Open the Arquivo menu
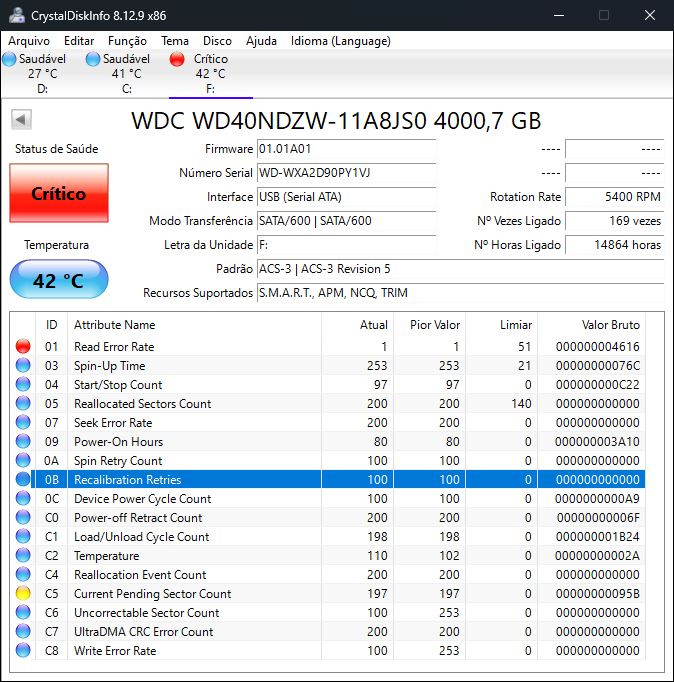Screen dimensions: 674x682 pyautogui.click(x=29, y=41)
